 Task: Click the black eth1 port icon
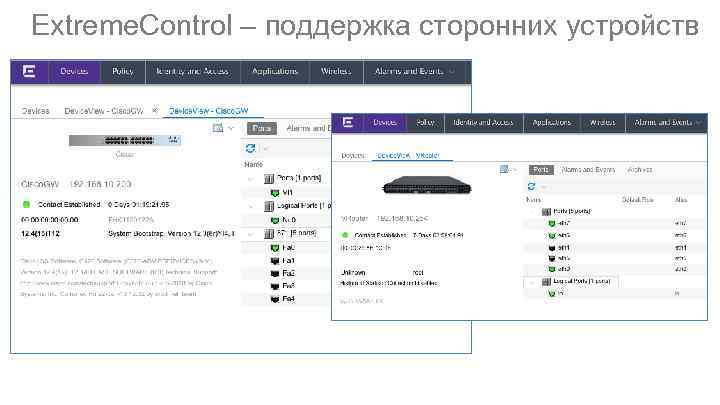[x=552, y=248]
